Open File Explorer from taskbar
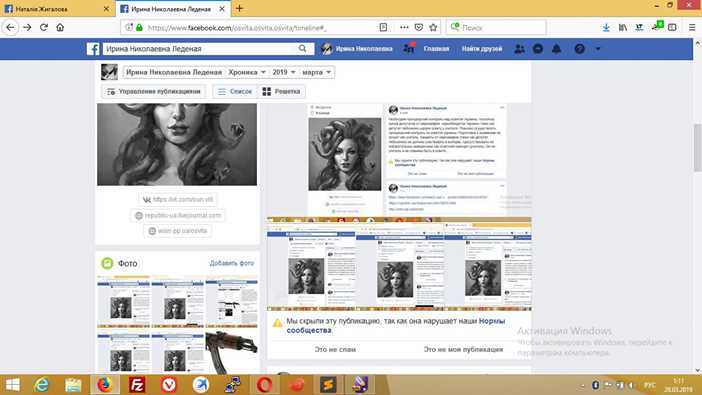The width and height of the screenshot is (702, 395). (x=73, y=385)
